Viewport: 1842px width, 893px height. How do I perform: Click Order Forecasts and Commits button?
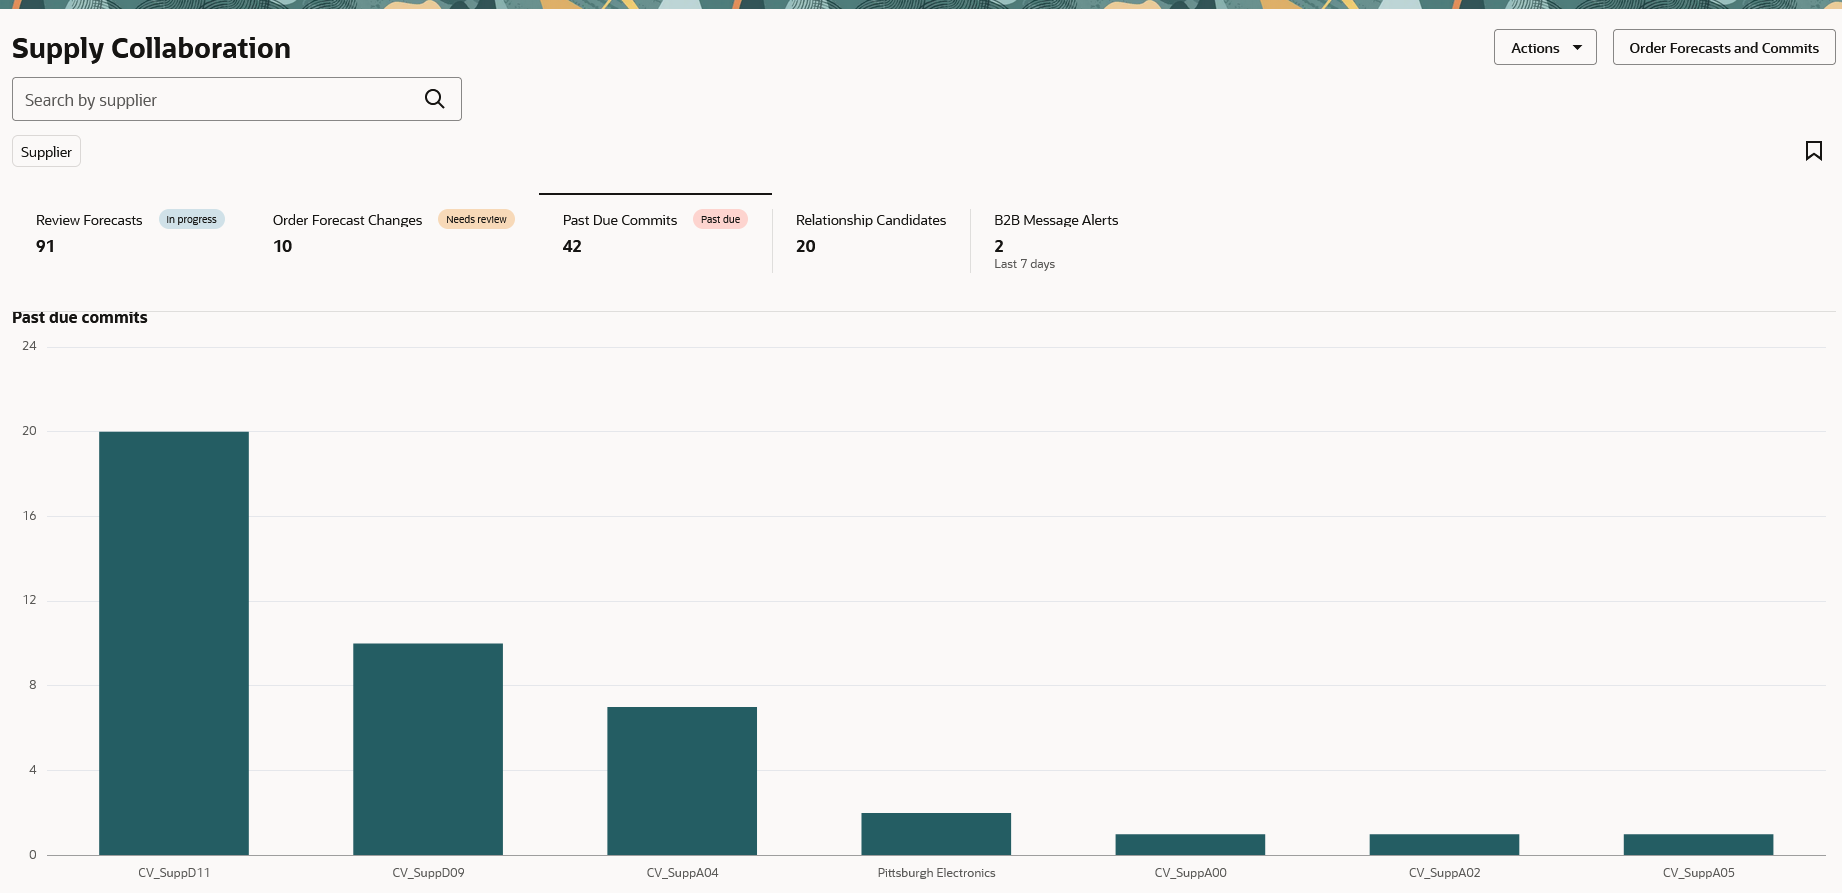(1723, 47)
